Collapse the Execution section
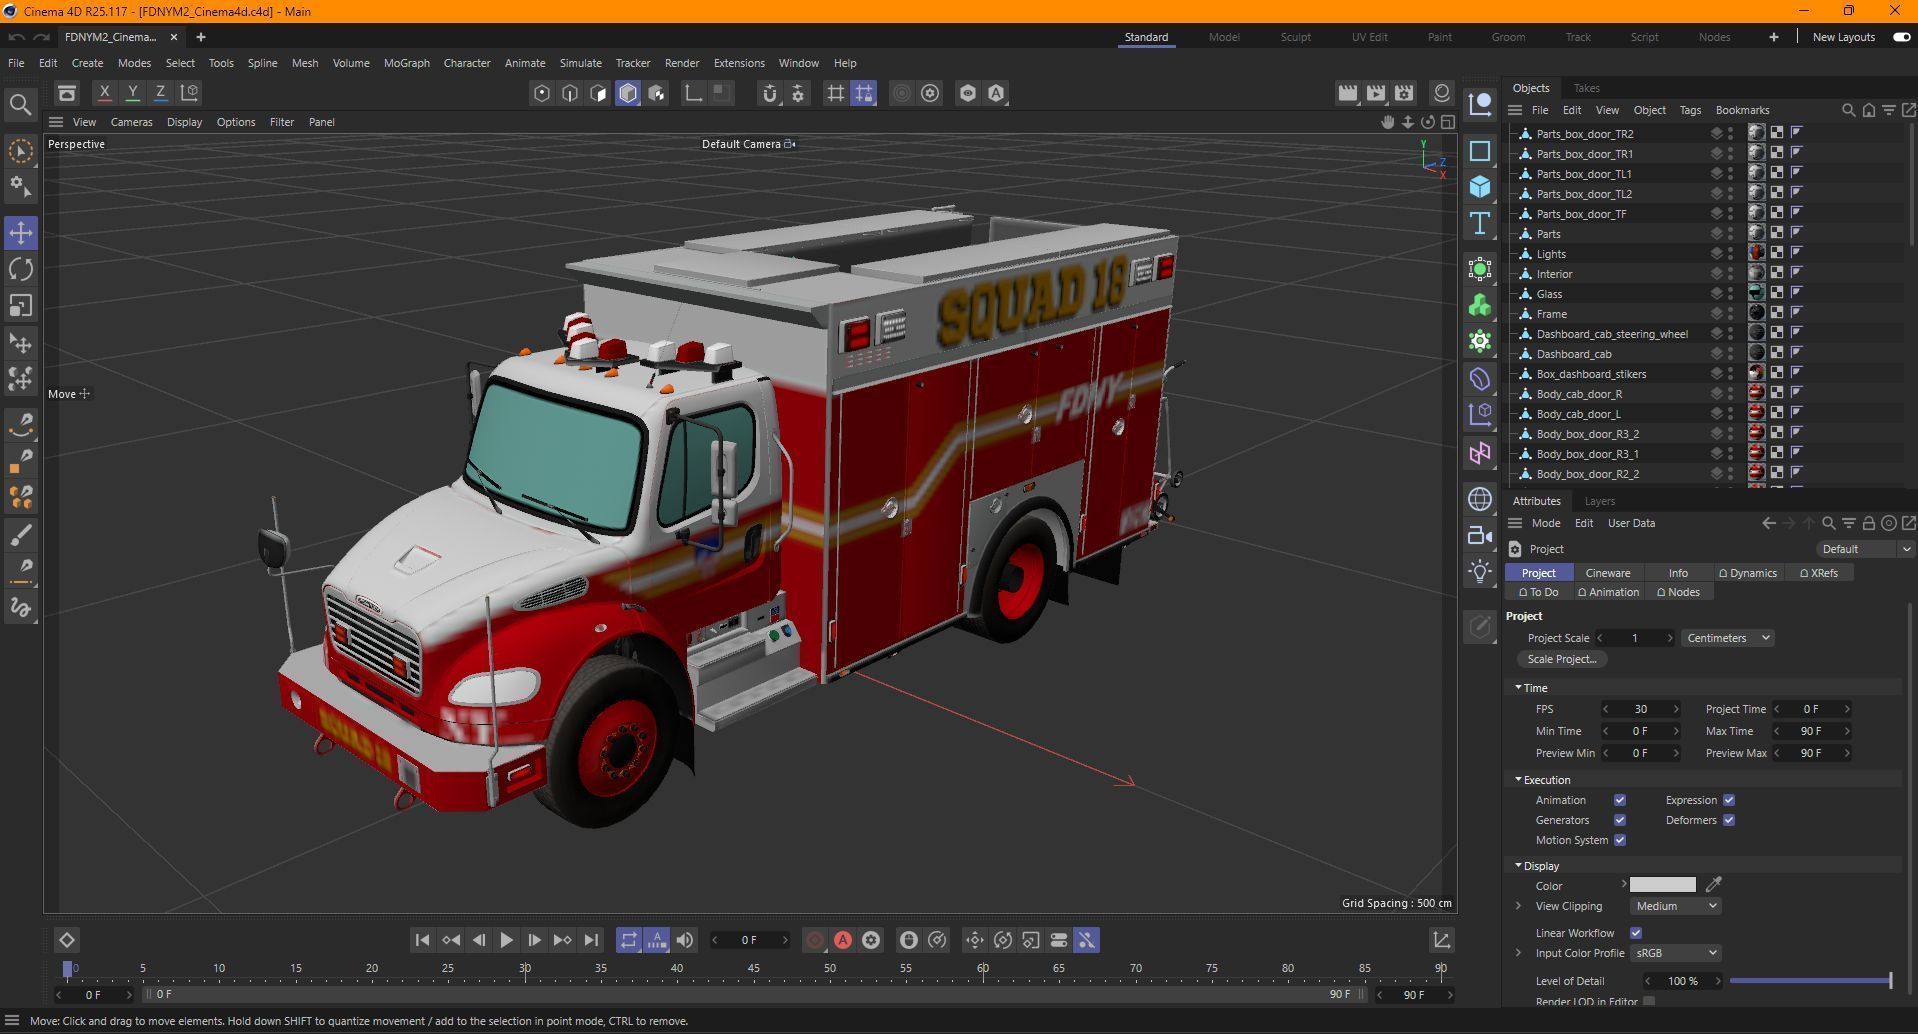The height and width of the screenshot is (1034, 1918). coord(1518,780)
